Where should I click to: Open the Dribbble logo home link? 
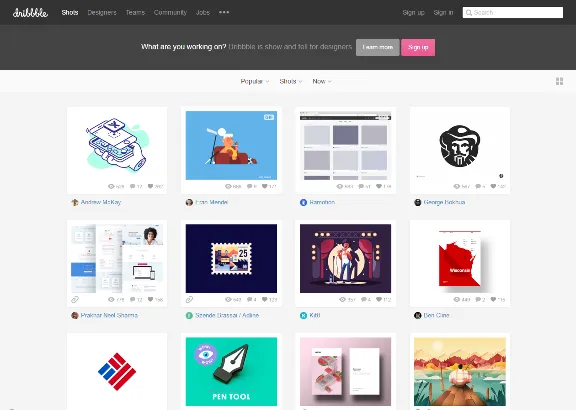point(30,13)
